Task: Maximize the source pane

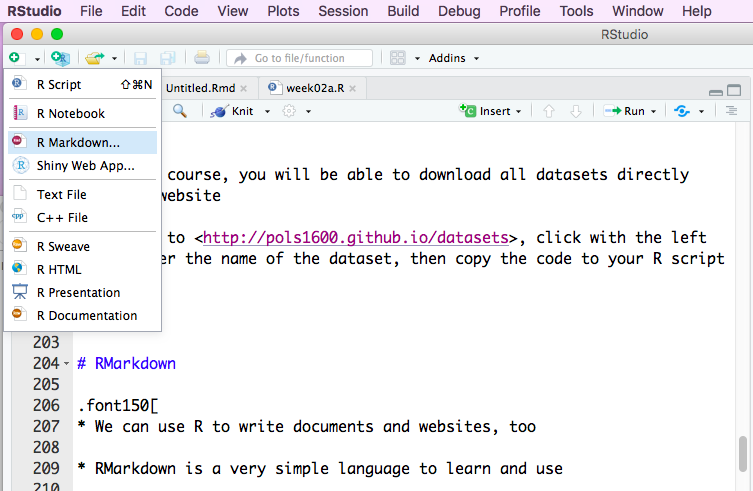Action: tap(734, 90)
